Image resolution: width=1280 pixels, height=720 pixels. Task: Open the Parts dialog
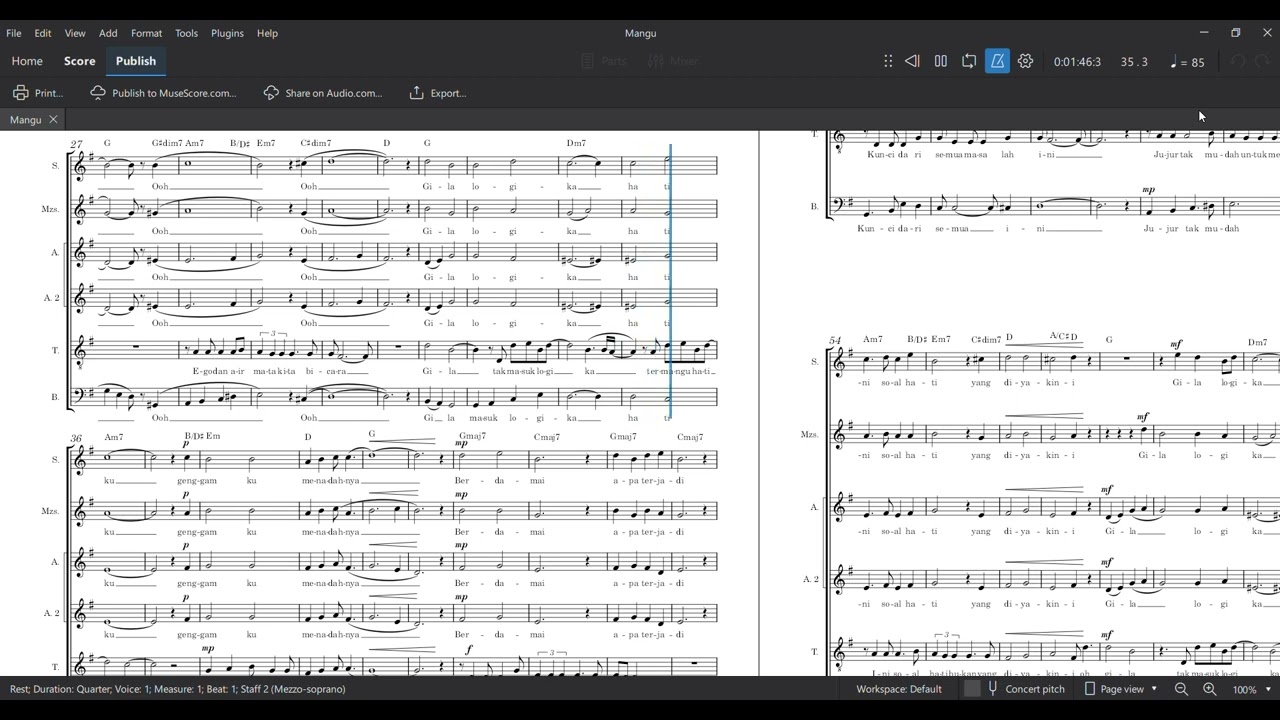pyautogui.click(x=604, y=61)
